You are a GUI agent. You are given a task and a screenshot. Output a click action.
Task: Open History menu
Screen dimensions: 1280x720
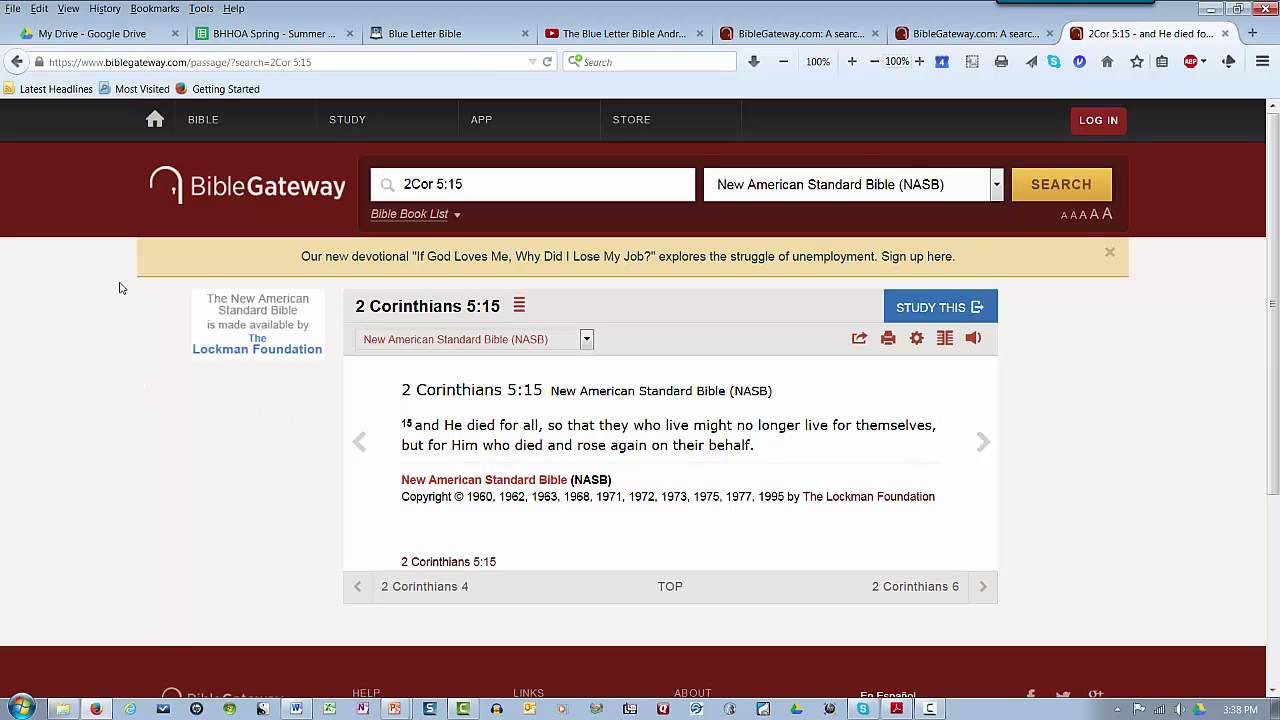[x=104, y=8]
